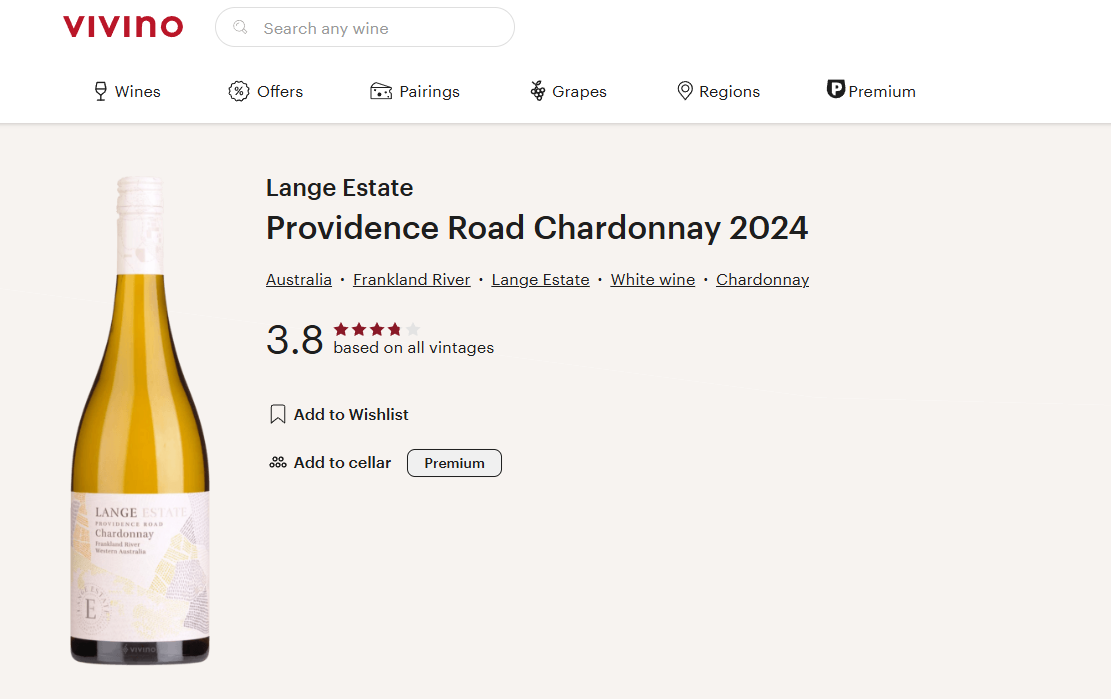Viewport: 1111px width, 699px height.
Task: Click the wishlist bookmark icon
Action: click(x=278, y=414)
